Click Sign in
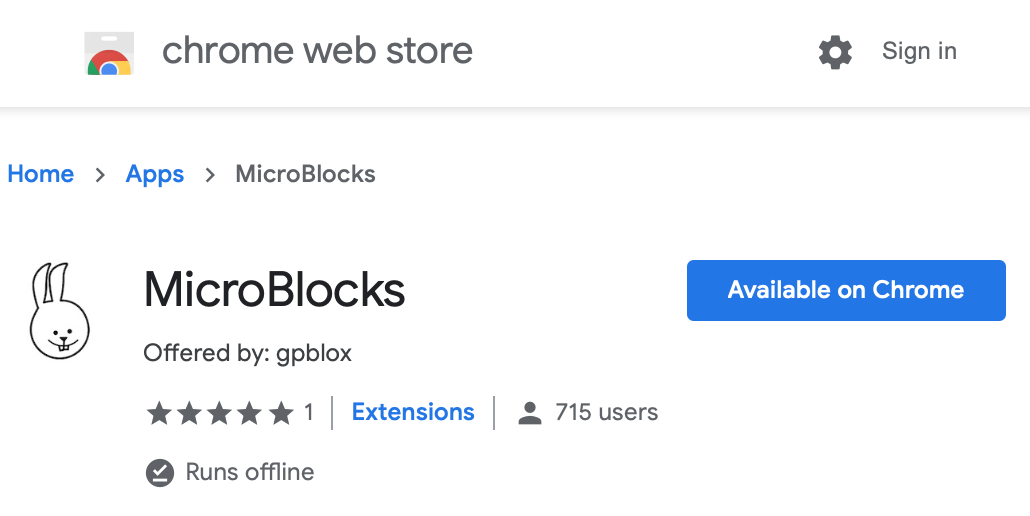 [919, 51]
